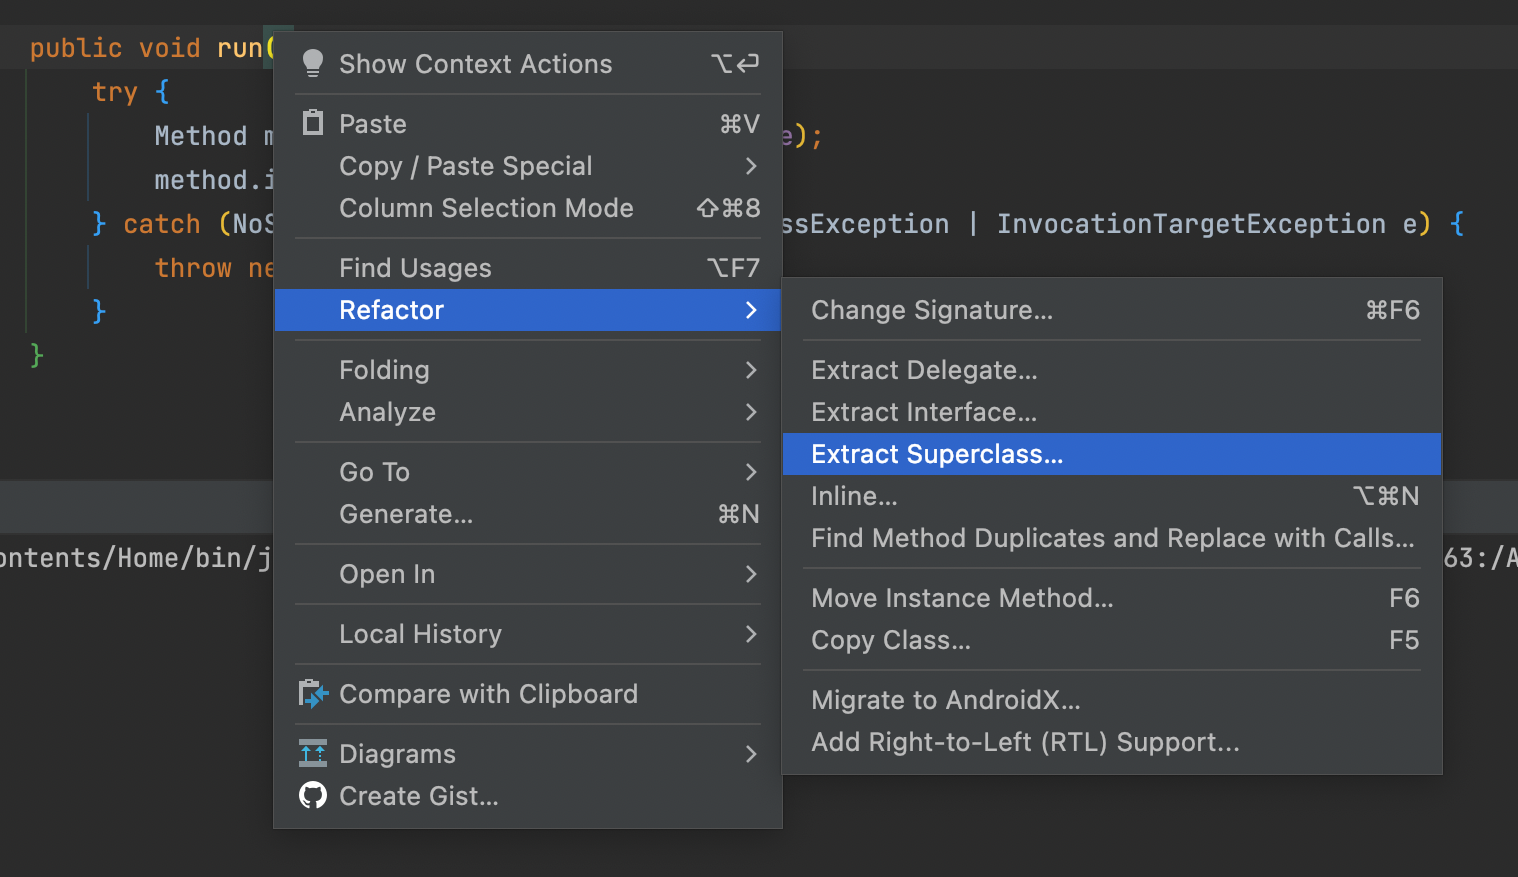Expand the Go To submenu arrow

click(x=751, y=472)
